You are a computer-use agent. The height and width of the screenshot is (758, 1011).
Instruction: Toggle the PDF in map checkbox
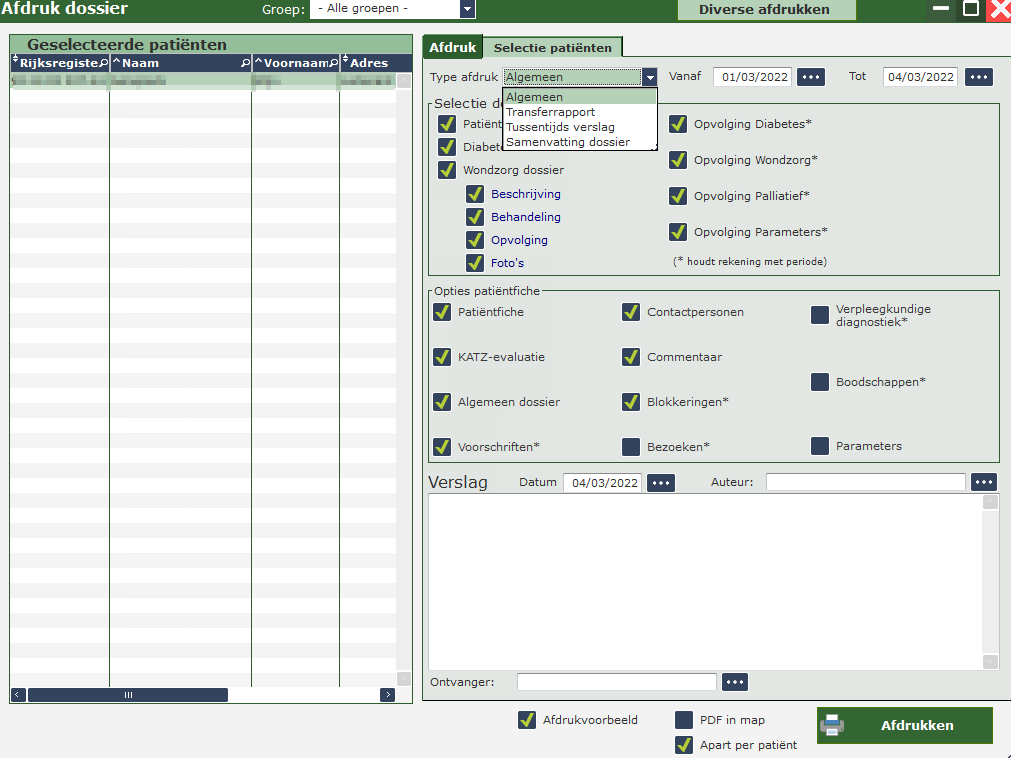pyautogui.click(x=684, y=720)
